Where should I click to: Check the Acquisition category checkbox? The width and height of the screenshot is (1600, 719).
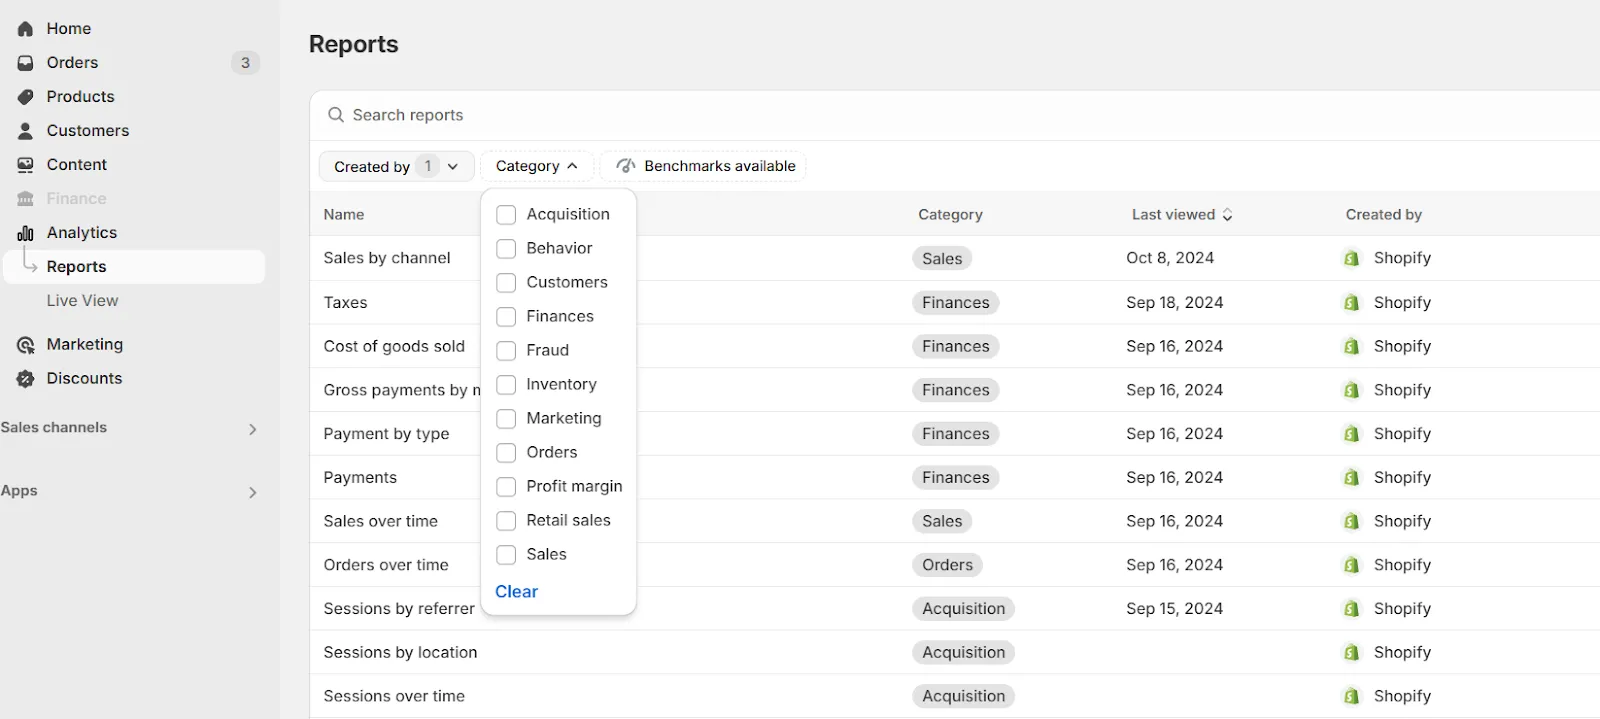[x=506, y=215]
